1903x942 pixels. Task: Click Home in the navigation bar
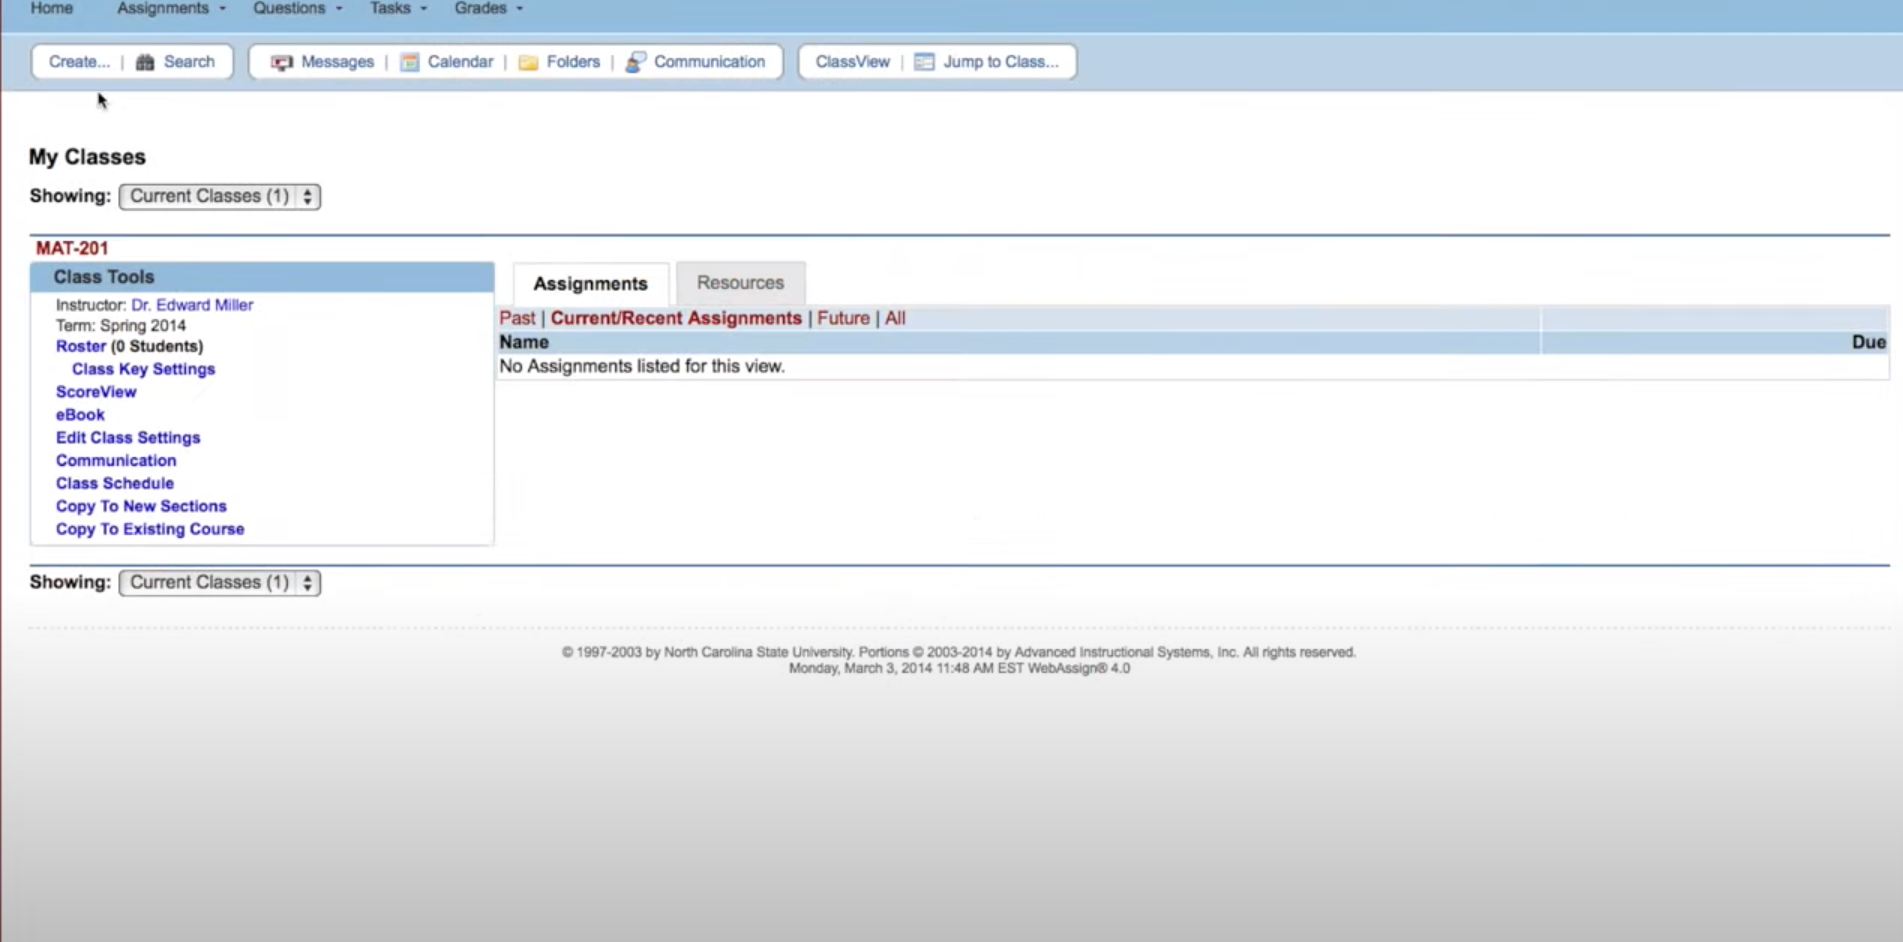[50, 7]
